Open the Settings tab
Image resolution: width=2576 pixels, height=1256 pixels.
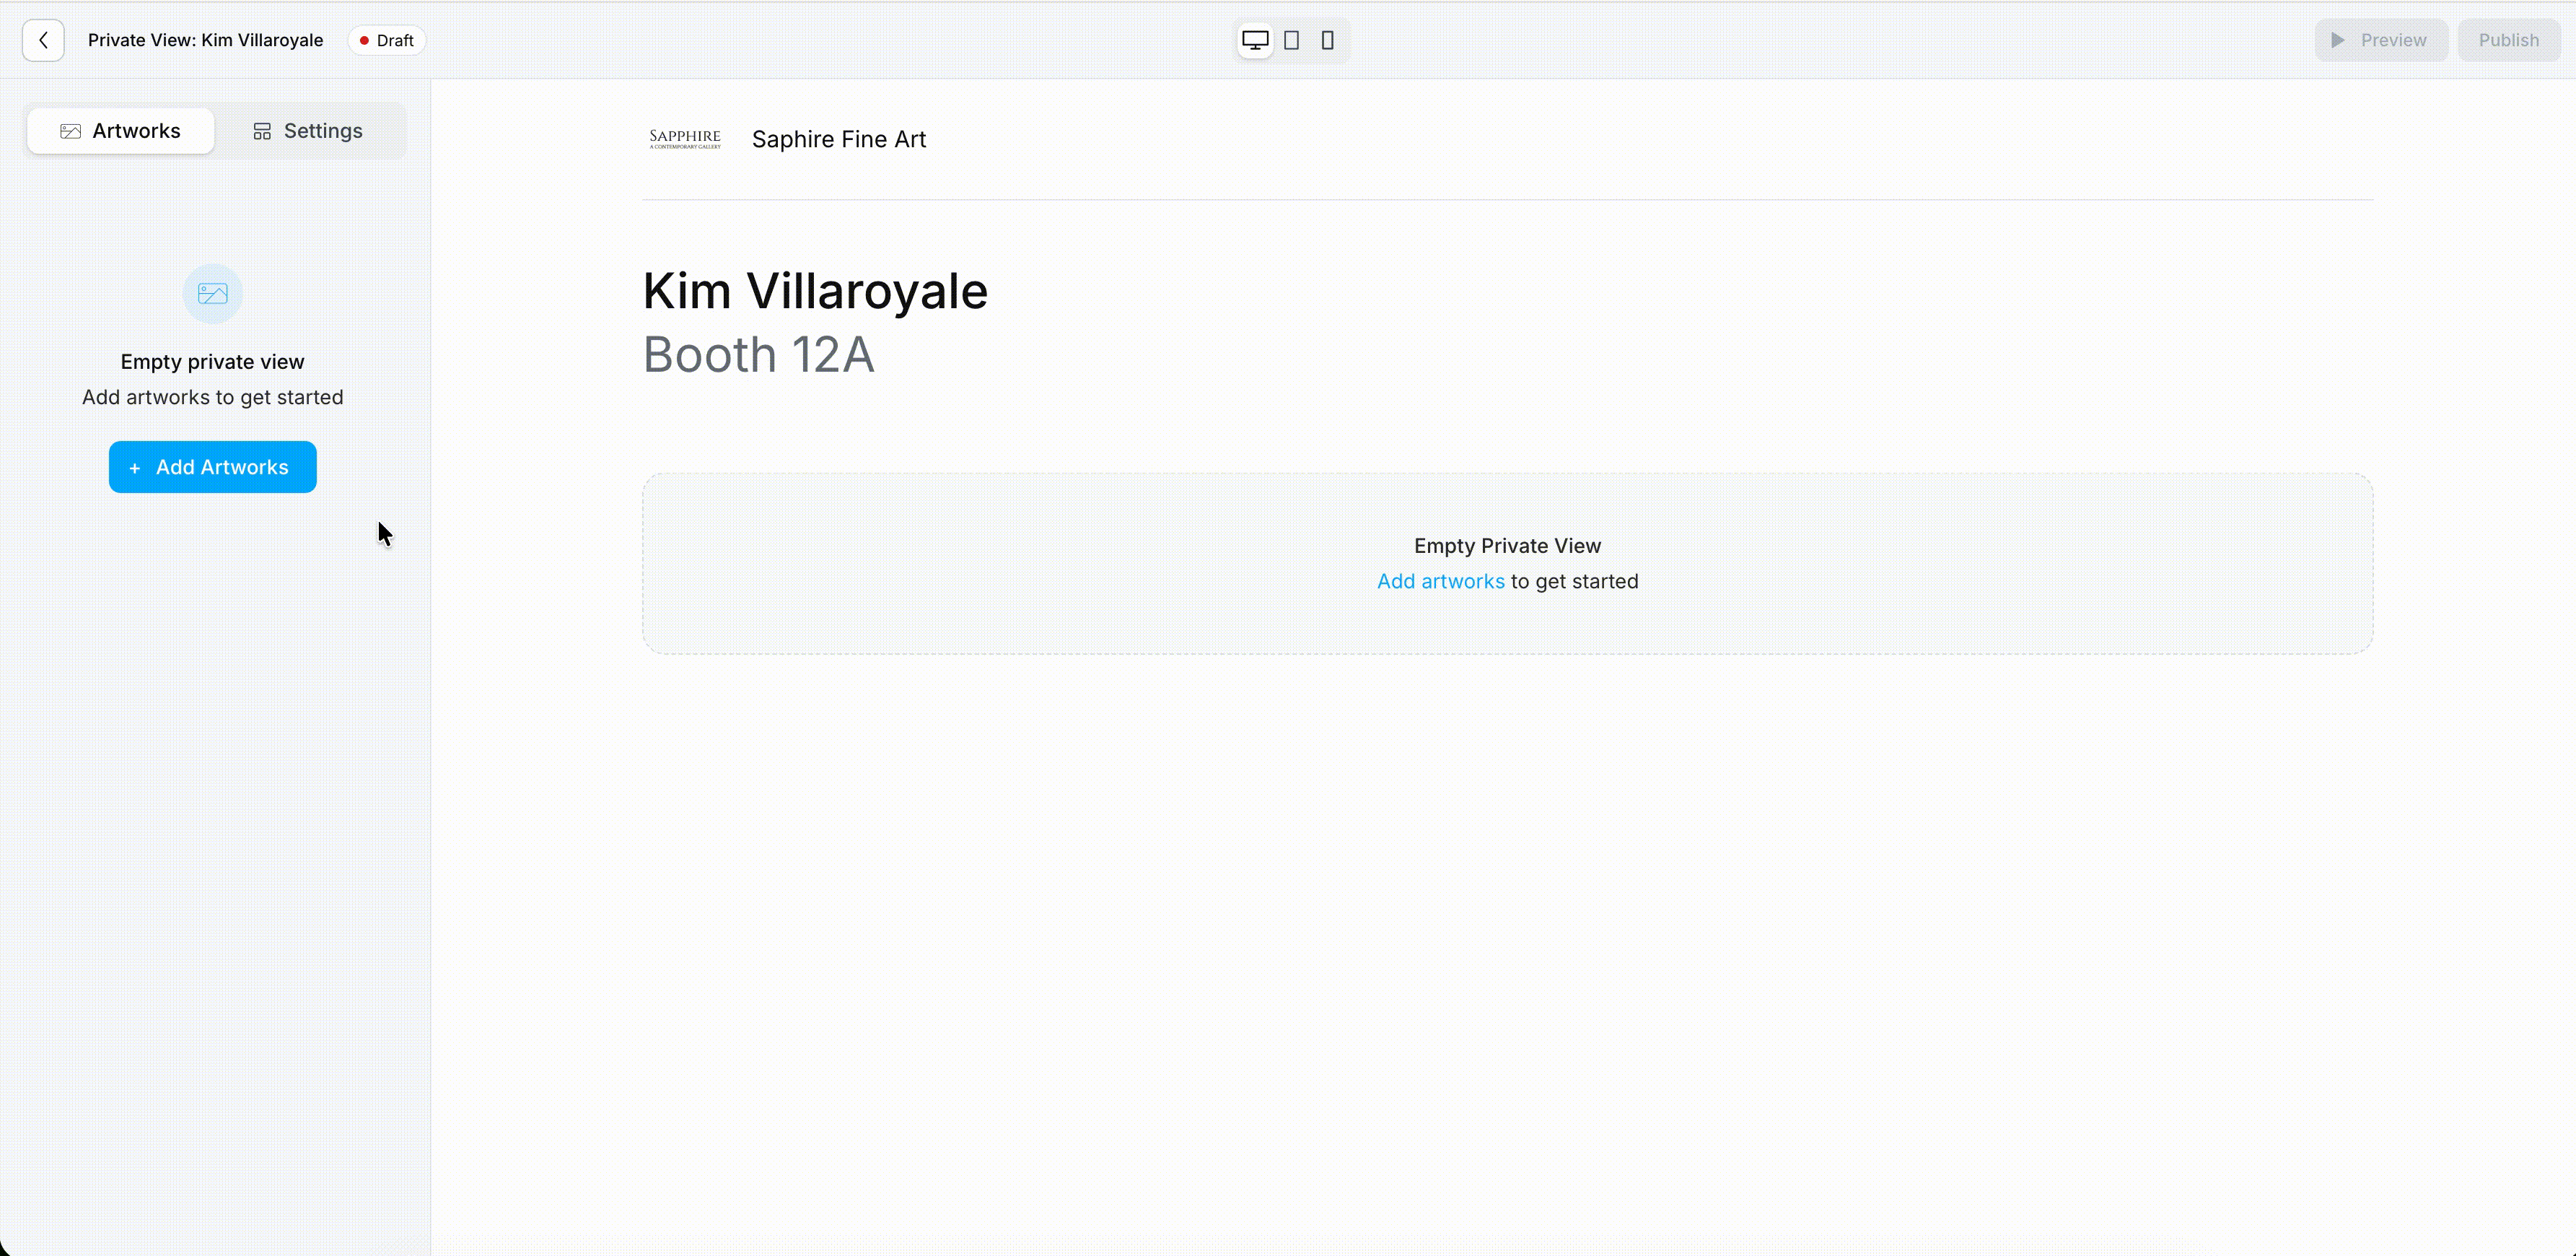tap(308, 131)
